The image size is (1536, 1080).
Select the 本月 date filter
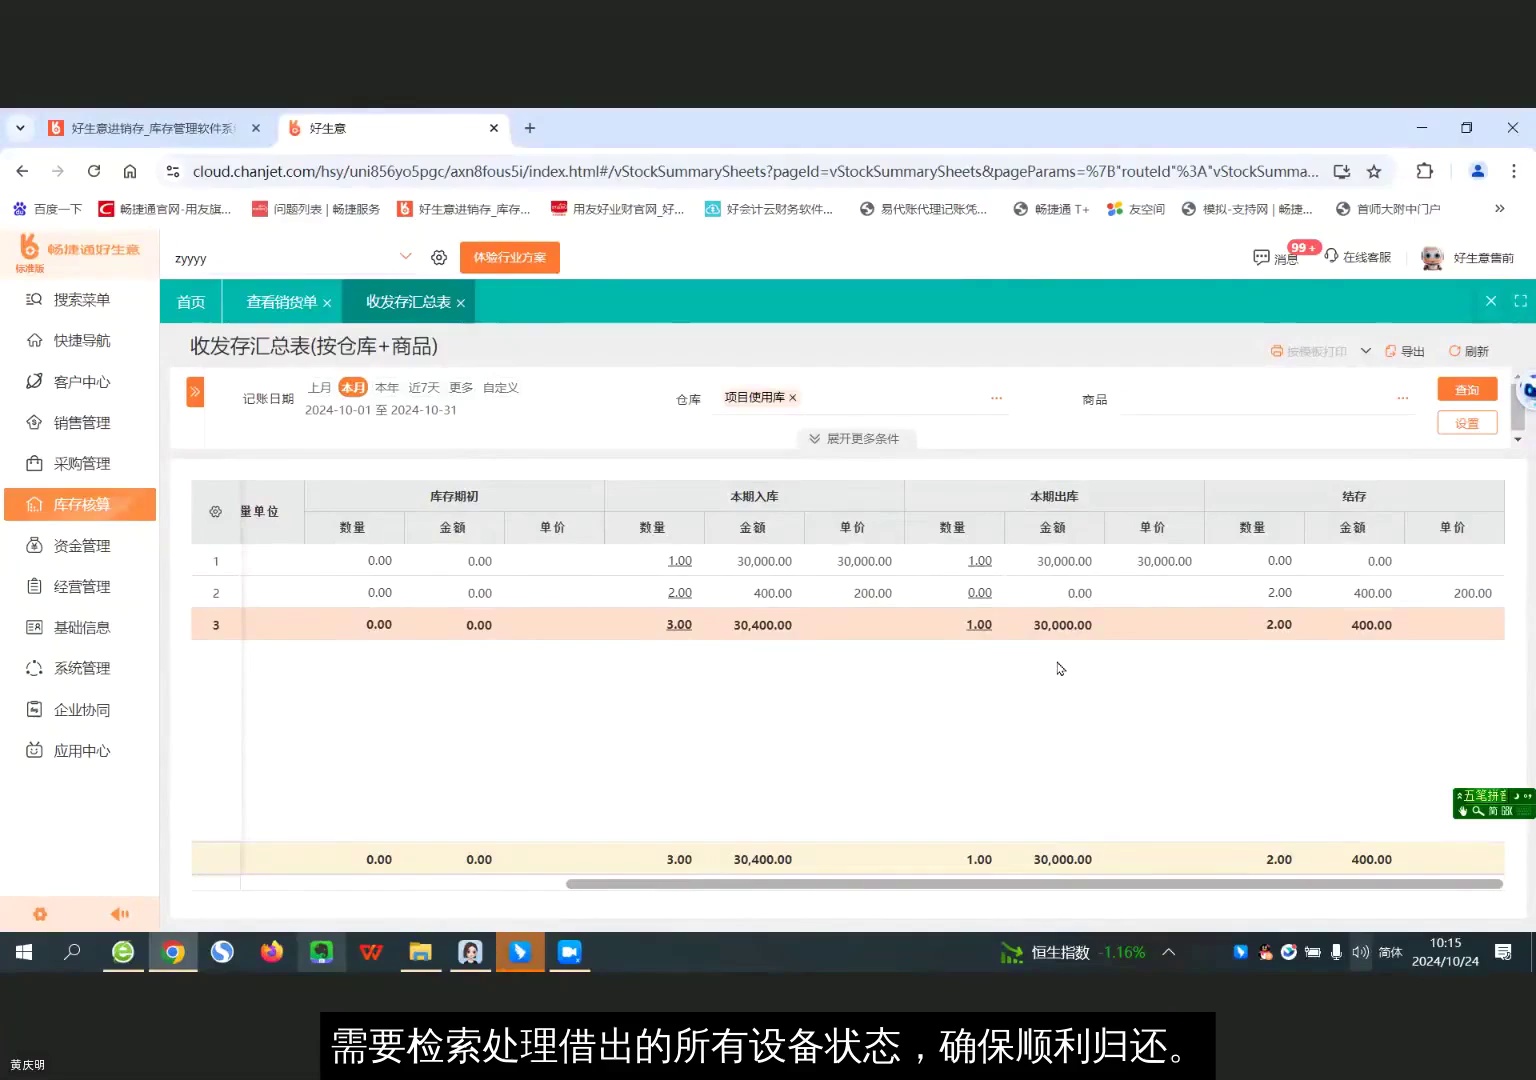pos(353,387)
